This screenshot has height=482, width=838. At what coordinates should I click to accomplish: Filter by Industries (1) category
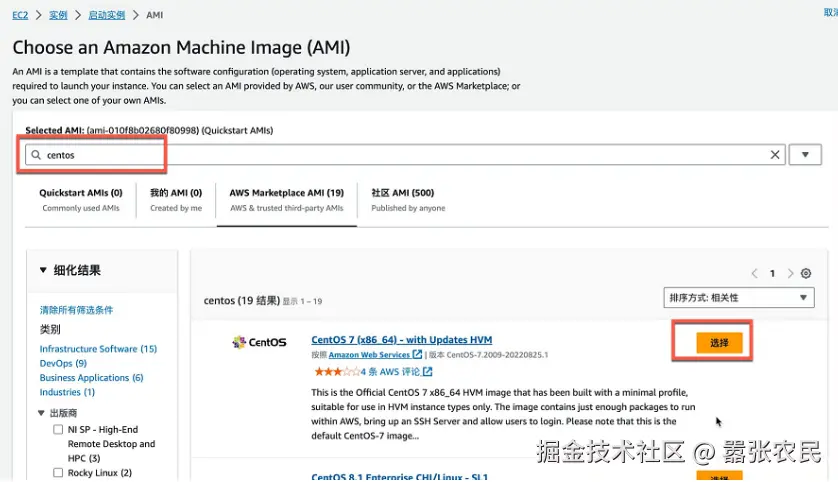pyautogui.click(x=67, y=392)
